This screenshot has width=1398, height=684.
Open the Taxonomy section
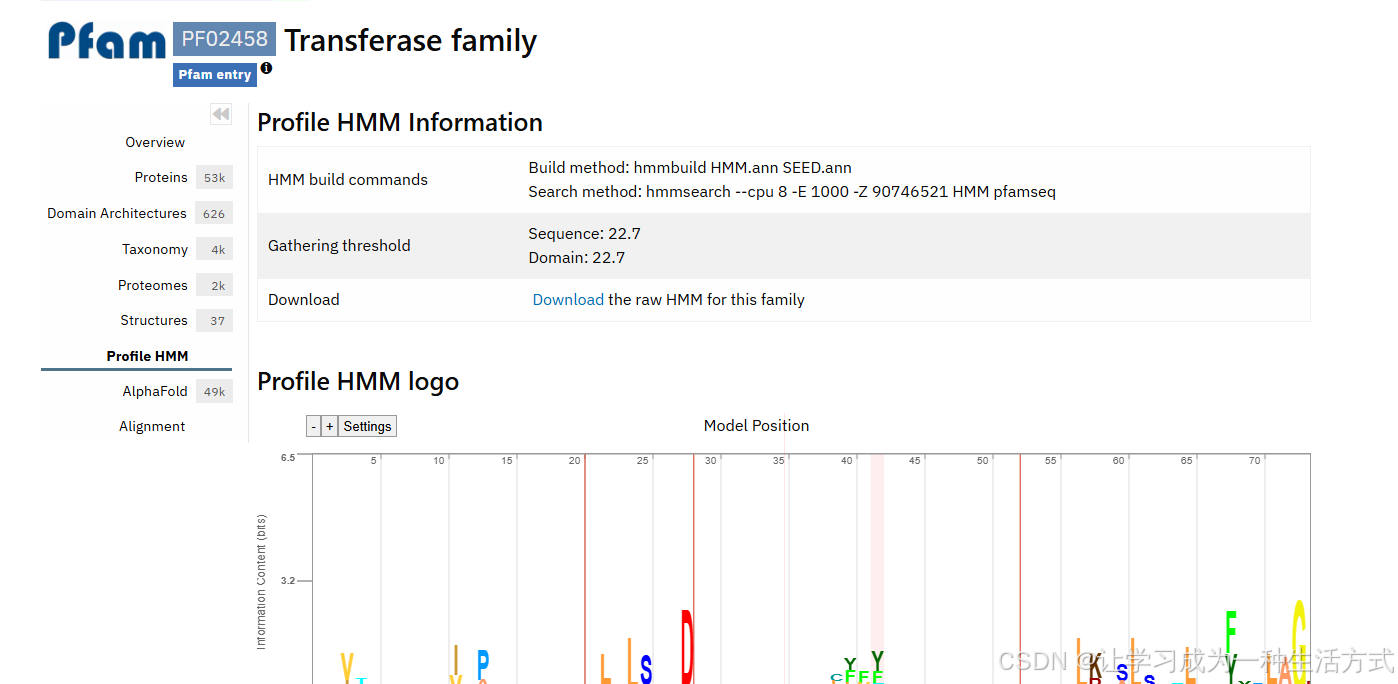pyautogui.click(x=155, y=249)
